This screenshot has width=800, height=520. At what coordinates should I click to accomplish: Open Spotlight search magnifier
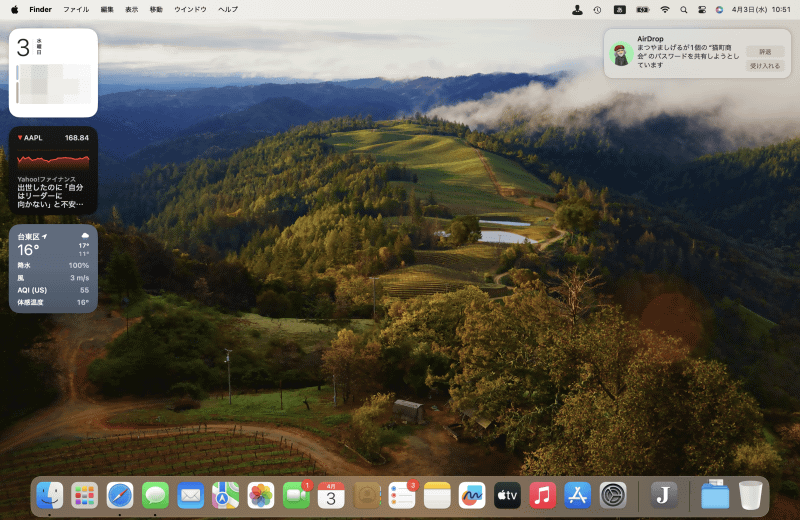point(684,9)
